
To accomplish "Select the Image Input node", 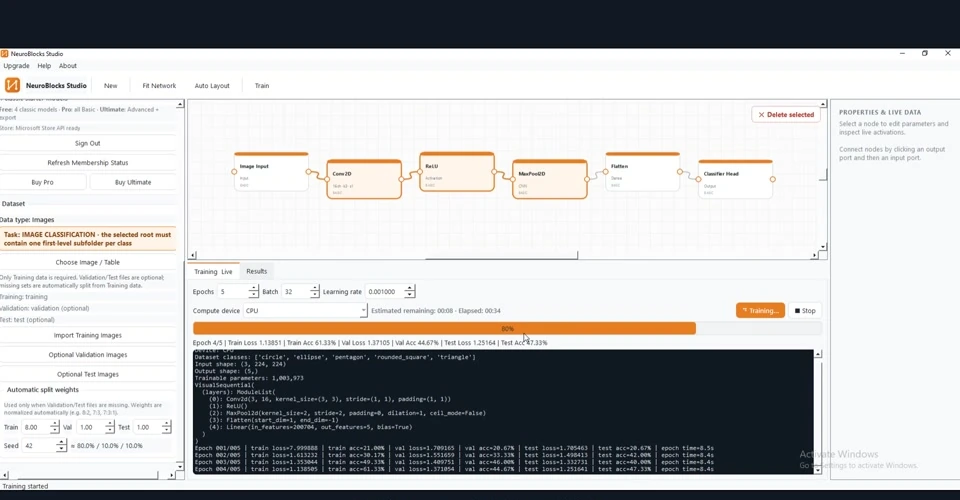I will (x=271, y=172).
